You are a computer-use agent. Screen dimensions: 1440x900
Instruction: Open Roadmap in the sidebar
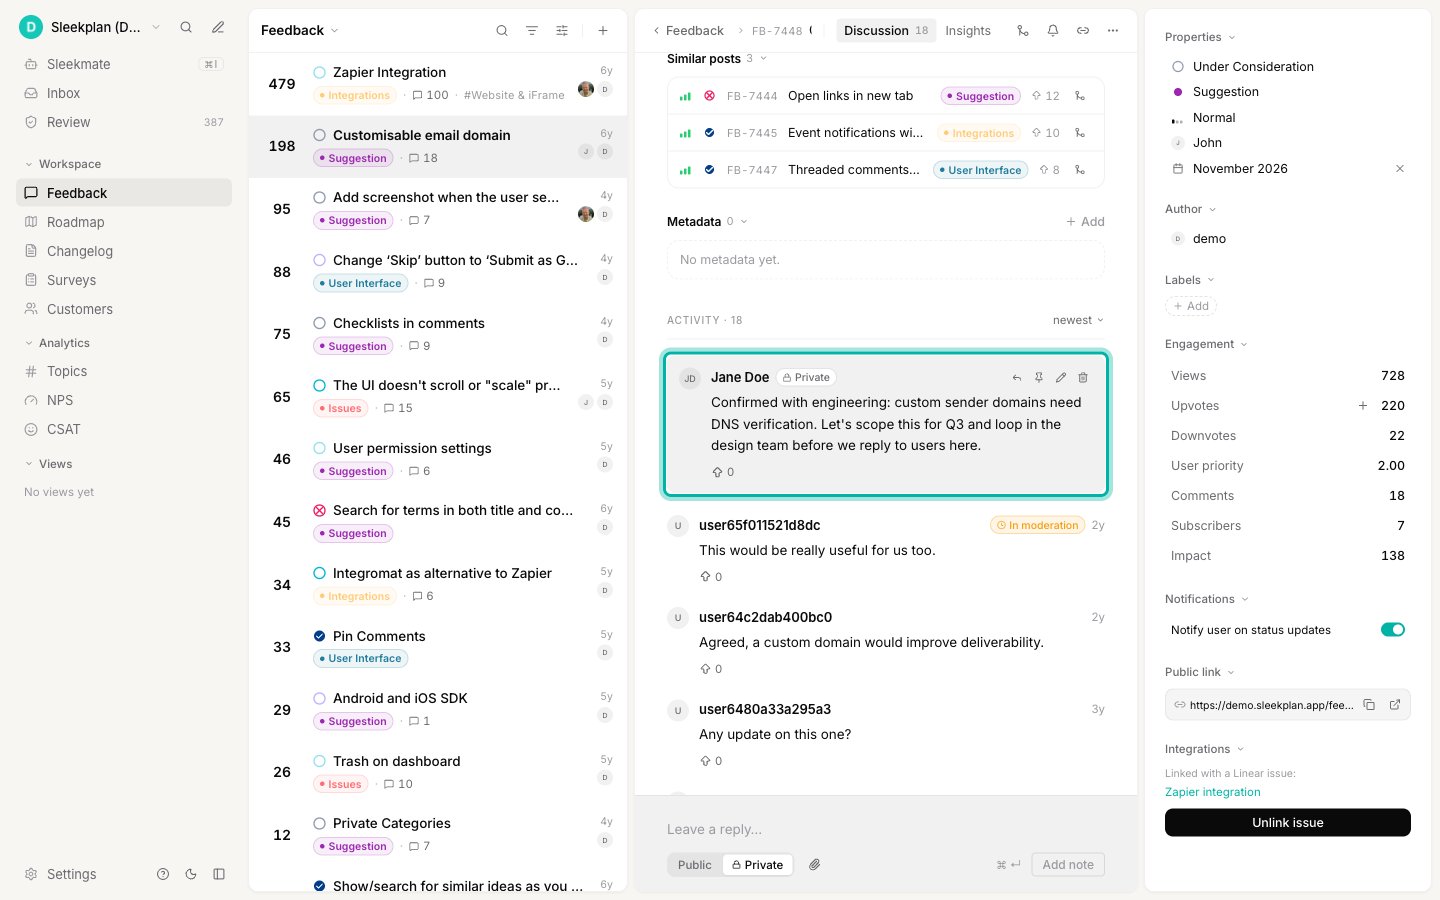[x=124, y=222]
